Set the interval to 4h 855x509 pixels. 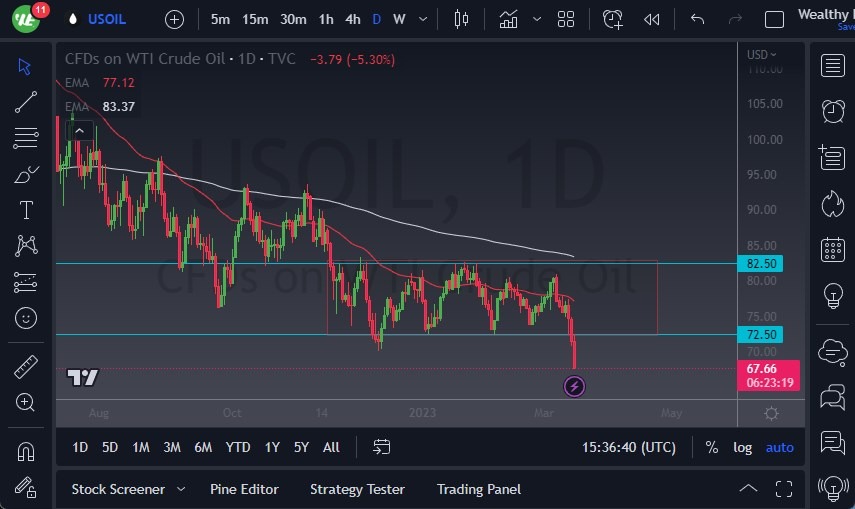353,19
